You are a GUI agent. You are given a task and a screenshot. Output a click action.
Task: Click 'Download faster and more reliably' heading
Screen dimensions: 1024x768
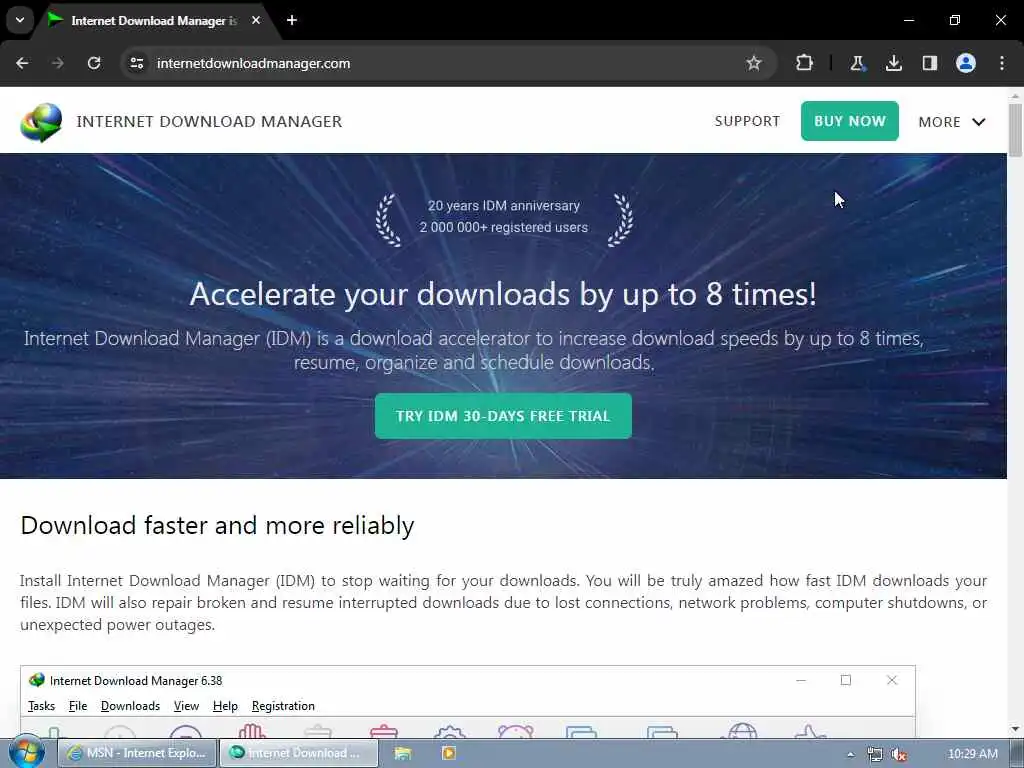point(217,526)
